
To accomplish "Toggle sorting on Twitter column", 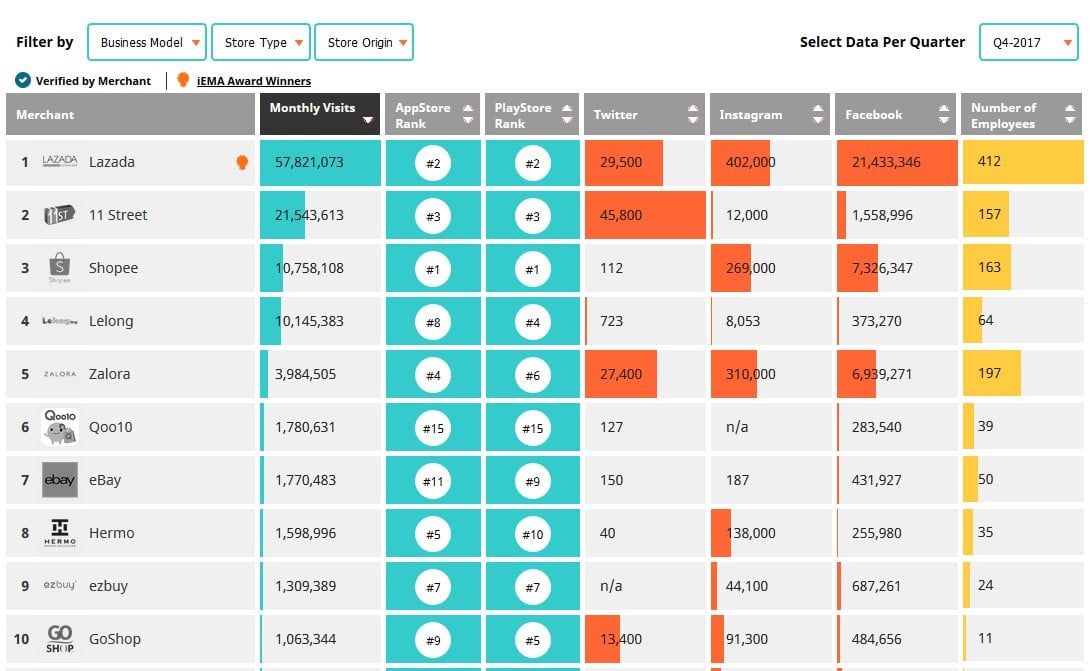I will coord(645,115).
